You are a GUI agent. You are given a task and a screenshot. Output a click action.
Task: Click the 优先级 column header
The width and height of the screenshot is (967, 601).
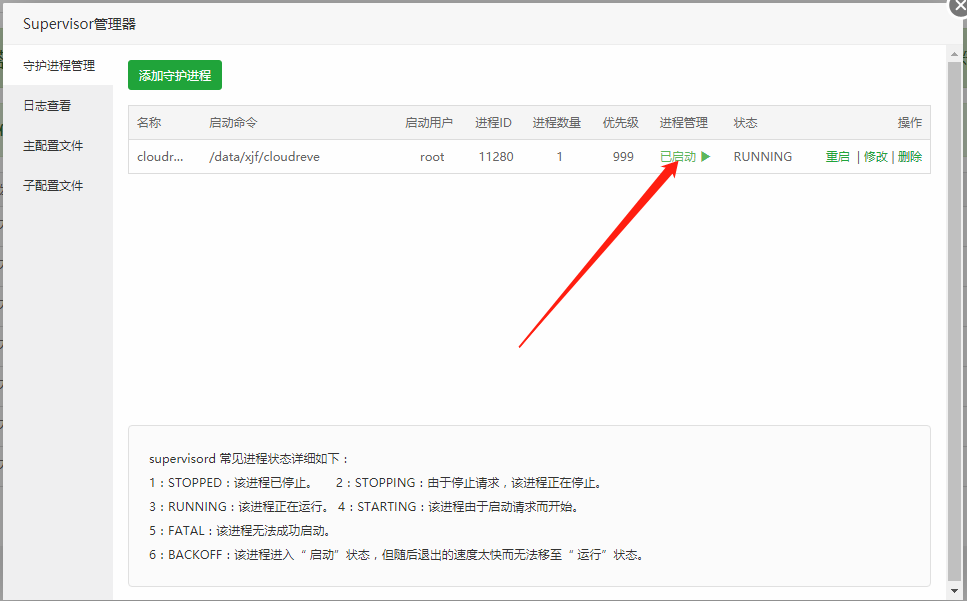point(620,123)
